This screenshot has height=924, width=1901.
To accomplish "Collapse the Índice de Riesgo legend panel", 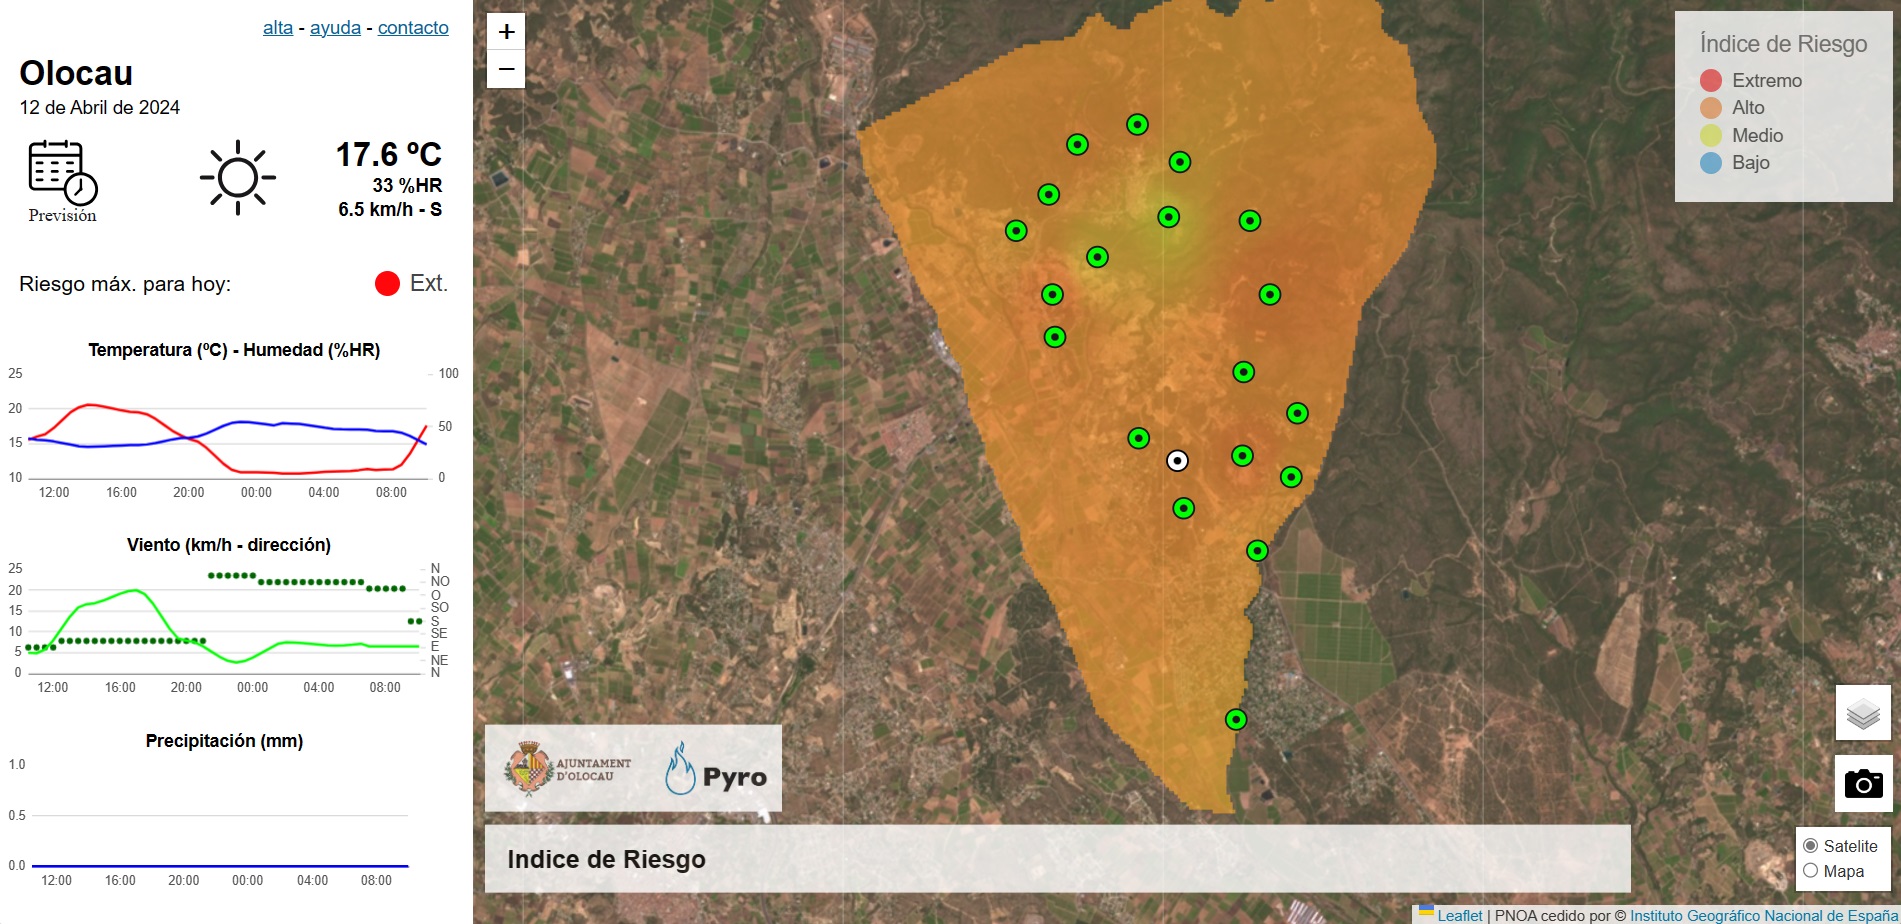I will 1782,44.
